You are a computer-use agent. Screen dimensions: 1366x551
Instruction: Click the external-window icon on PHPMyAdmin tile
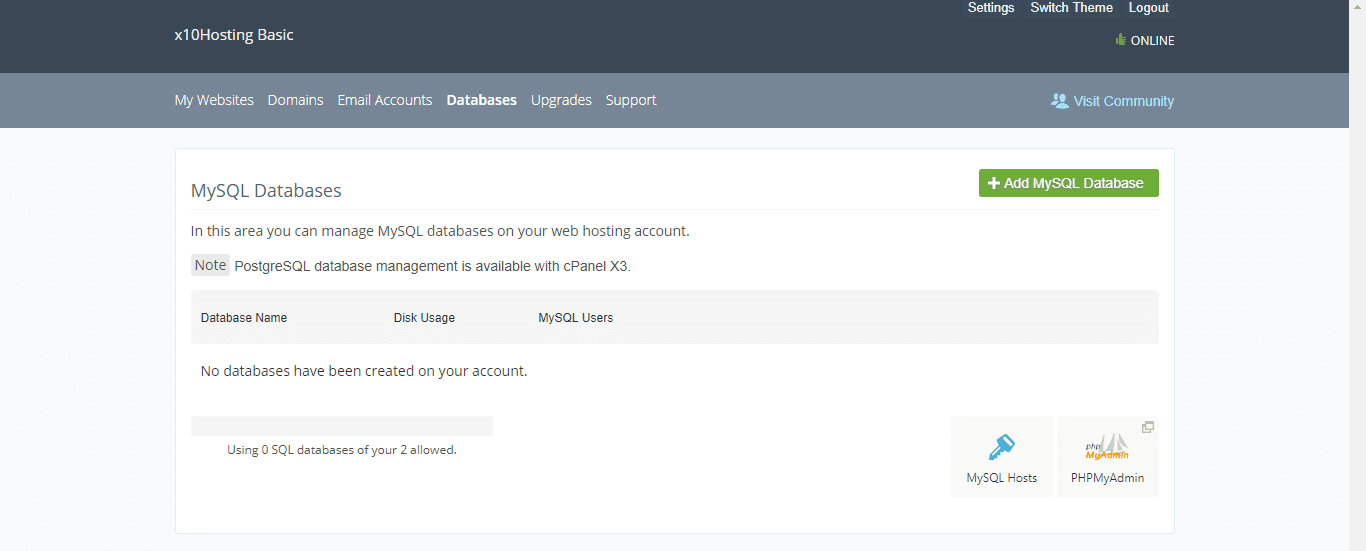coord(1148,427)
